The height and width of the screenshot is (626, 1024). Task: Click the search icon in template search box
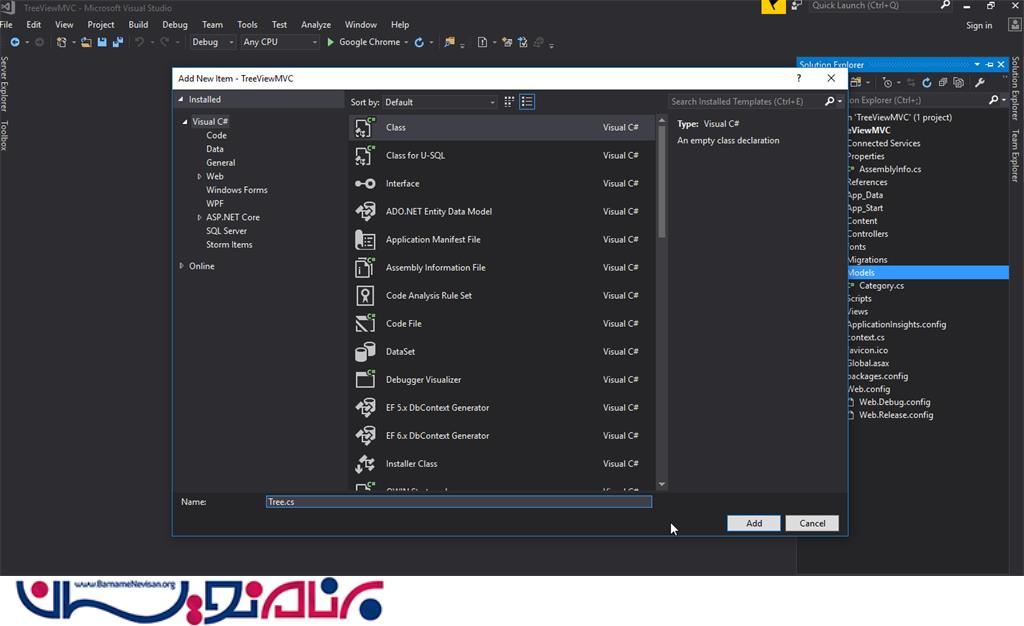(829, 102)
